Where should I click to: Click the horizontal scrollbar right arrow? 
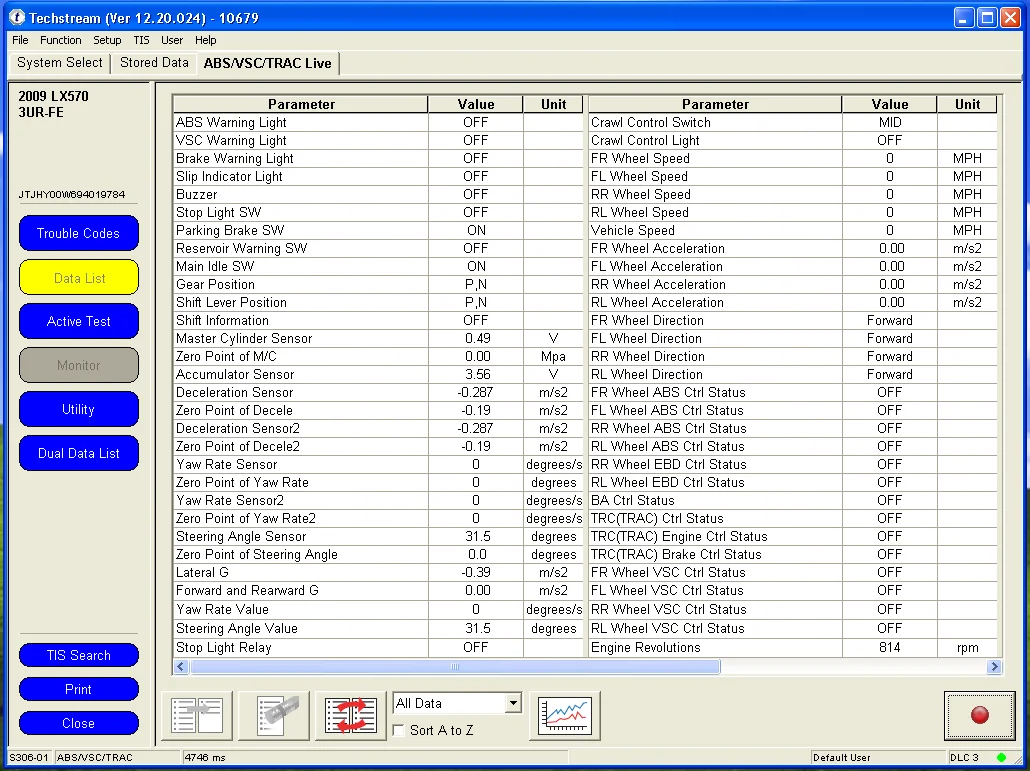[994, 667]
